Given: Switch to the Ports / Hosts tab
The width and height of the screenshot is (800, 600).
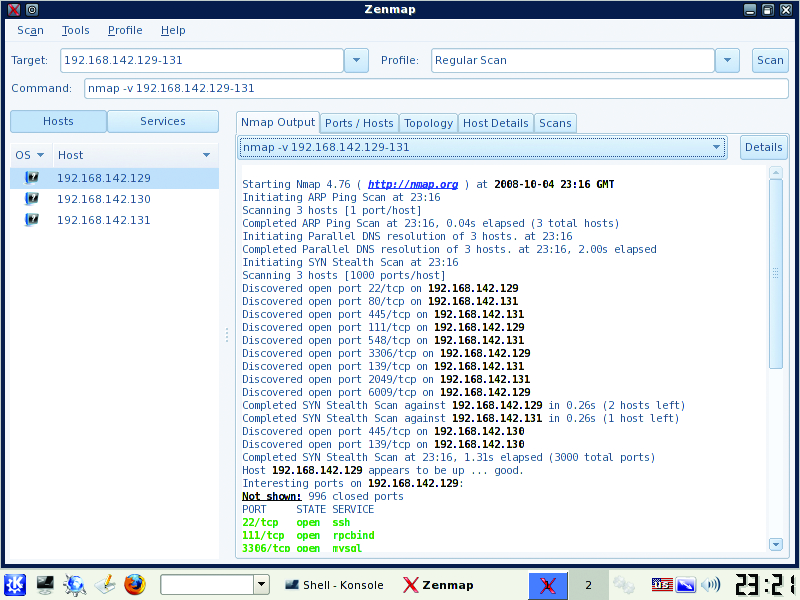Looking at the screenshot, I should pos(359,123).
